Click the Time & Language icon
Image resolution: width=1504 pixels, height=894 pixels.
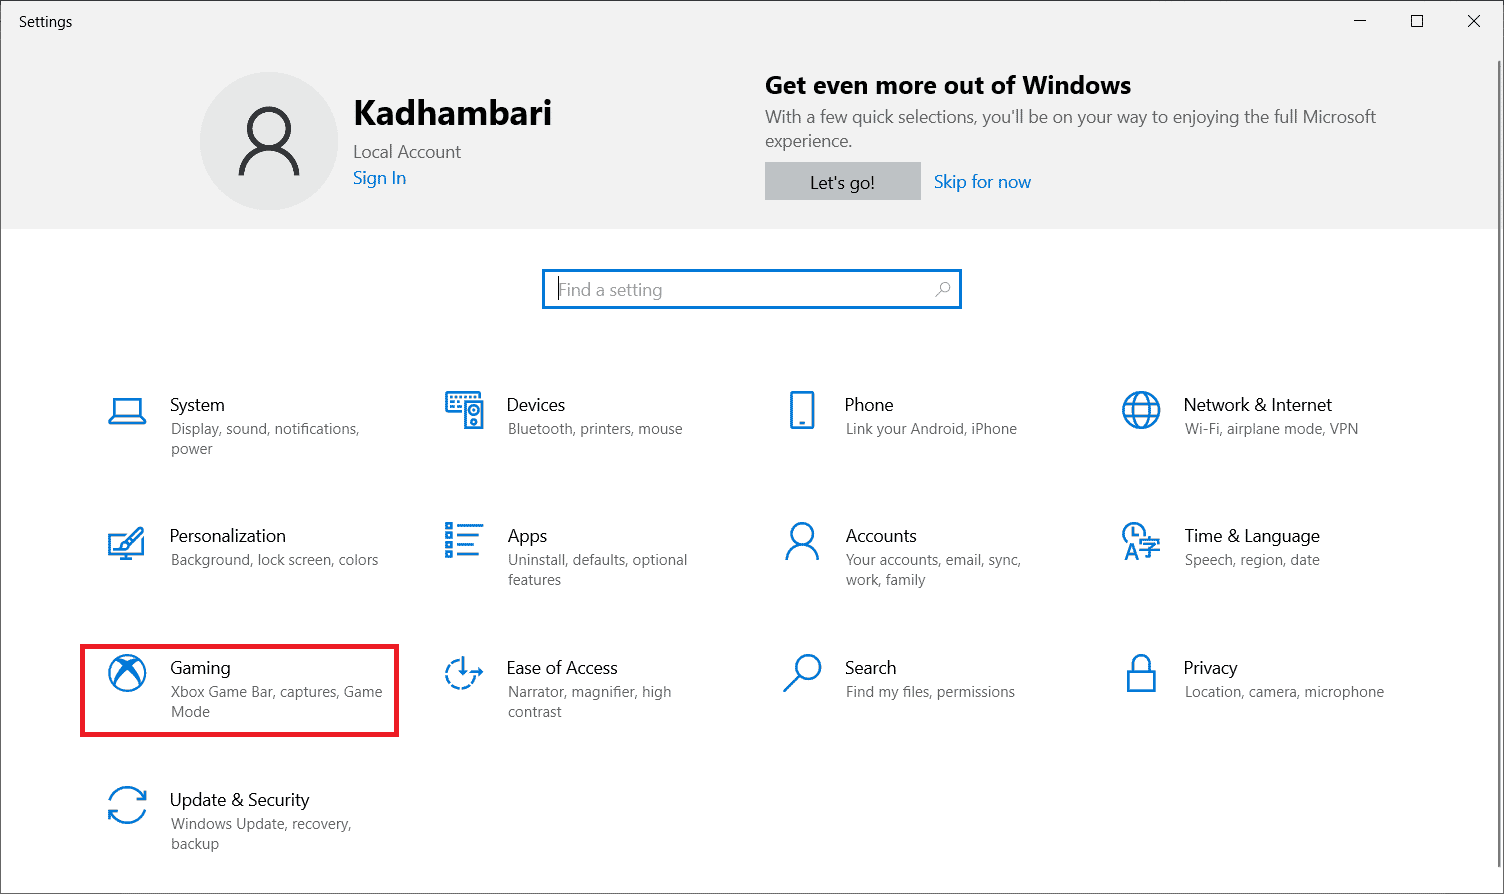click(1141, 541)
